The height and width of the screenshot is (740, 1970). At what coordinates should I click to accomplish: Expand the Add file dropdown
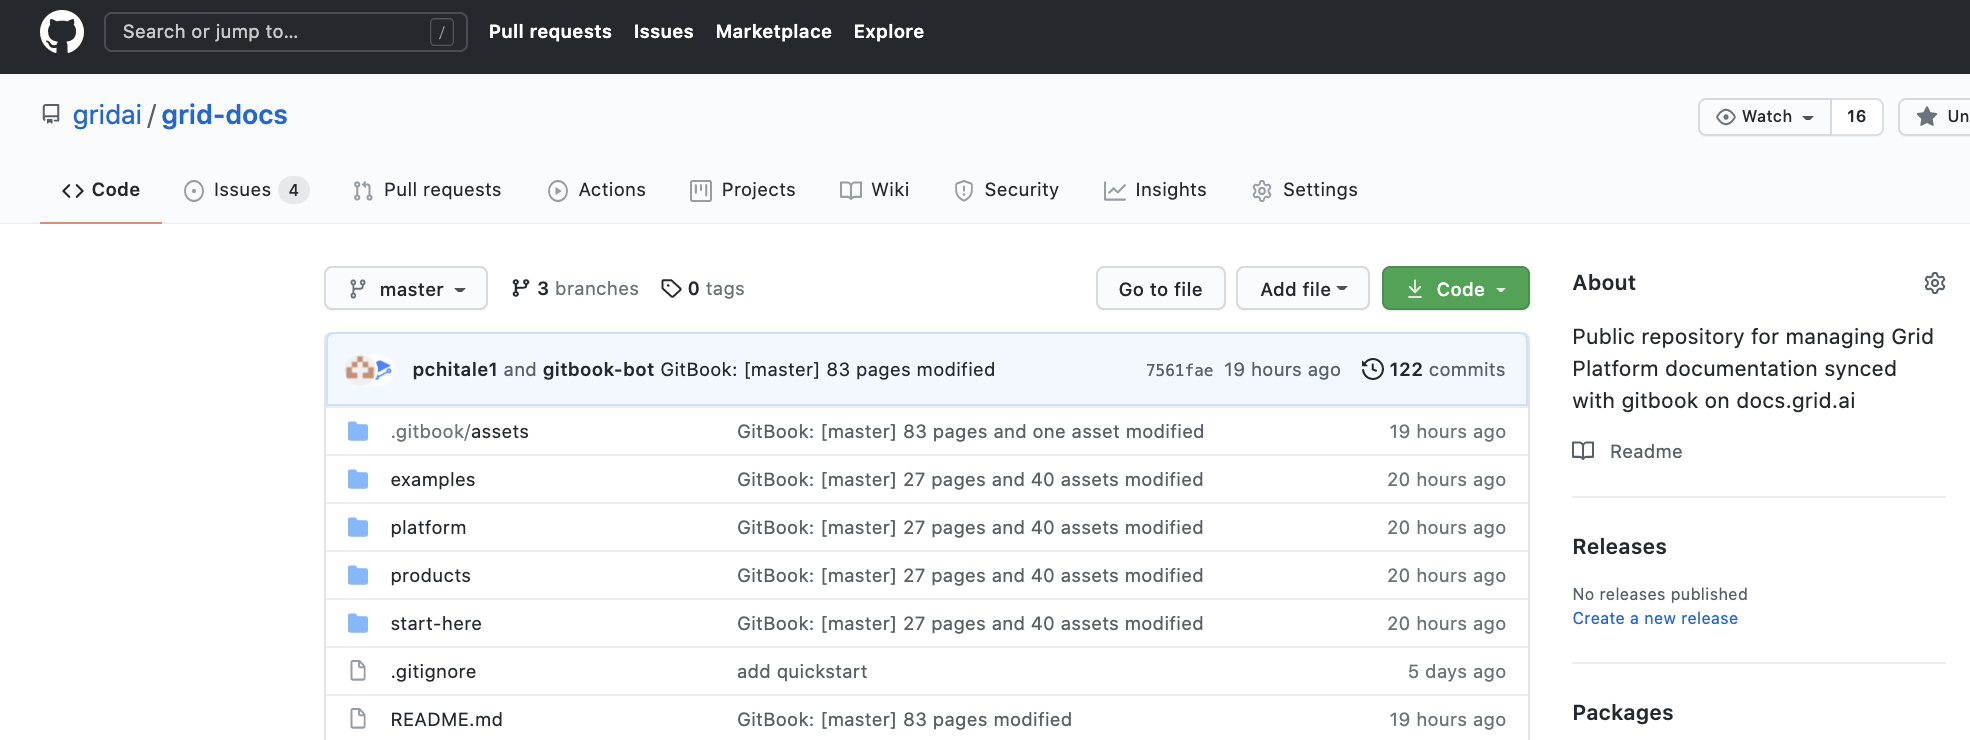pyautogui.click(x=1303, y=288)
